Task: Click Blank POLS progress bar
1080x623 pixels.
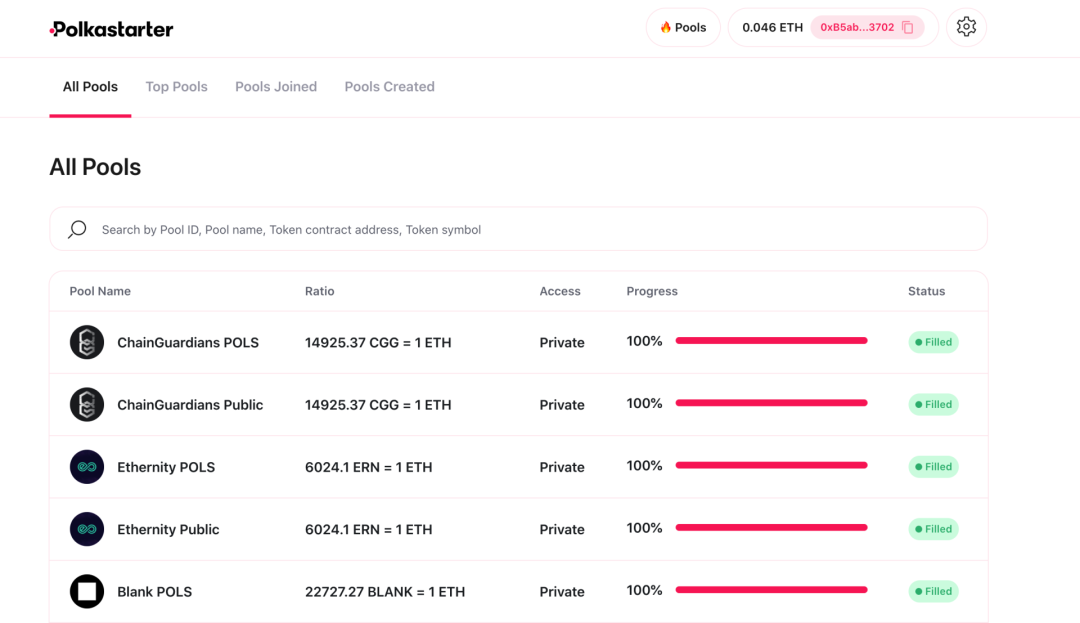Action: (x=771, y=590)
